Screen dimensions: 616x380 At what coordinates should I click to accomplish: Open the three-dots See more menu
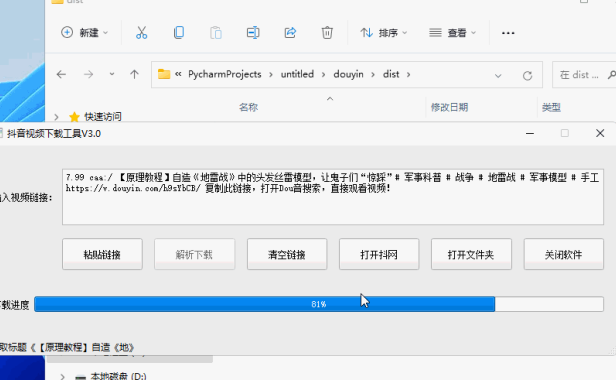point(508,33)
